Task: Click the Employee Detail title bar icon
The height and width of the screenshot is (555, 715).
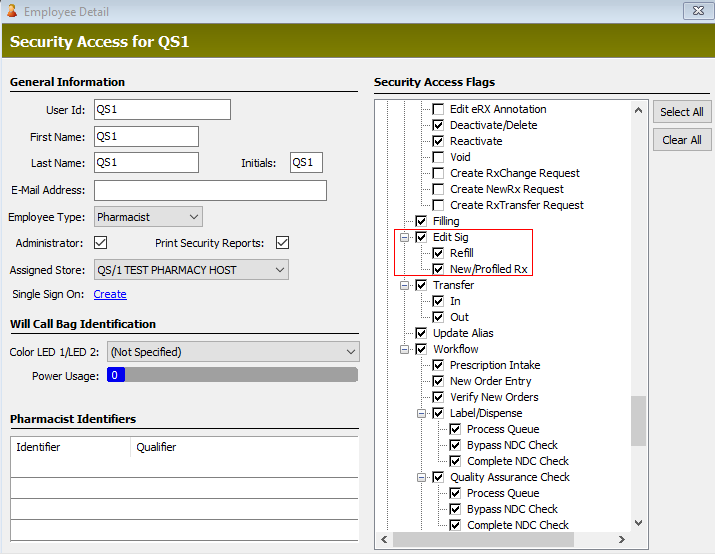Action: click(12, 12)
